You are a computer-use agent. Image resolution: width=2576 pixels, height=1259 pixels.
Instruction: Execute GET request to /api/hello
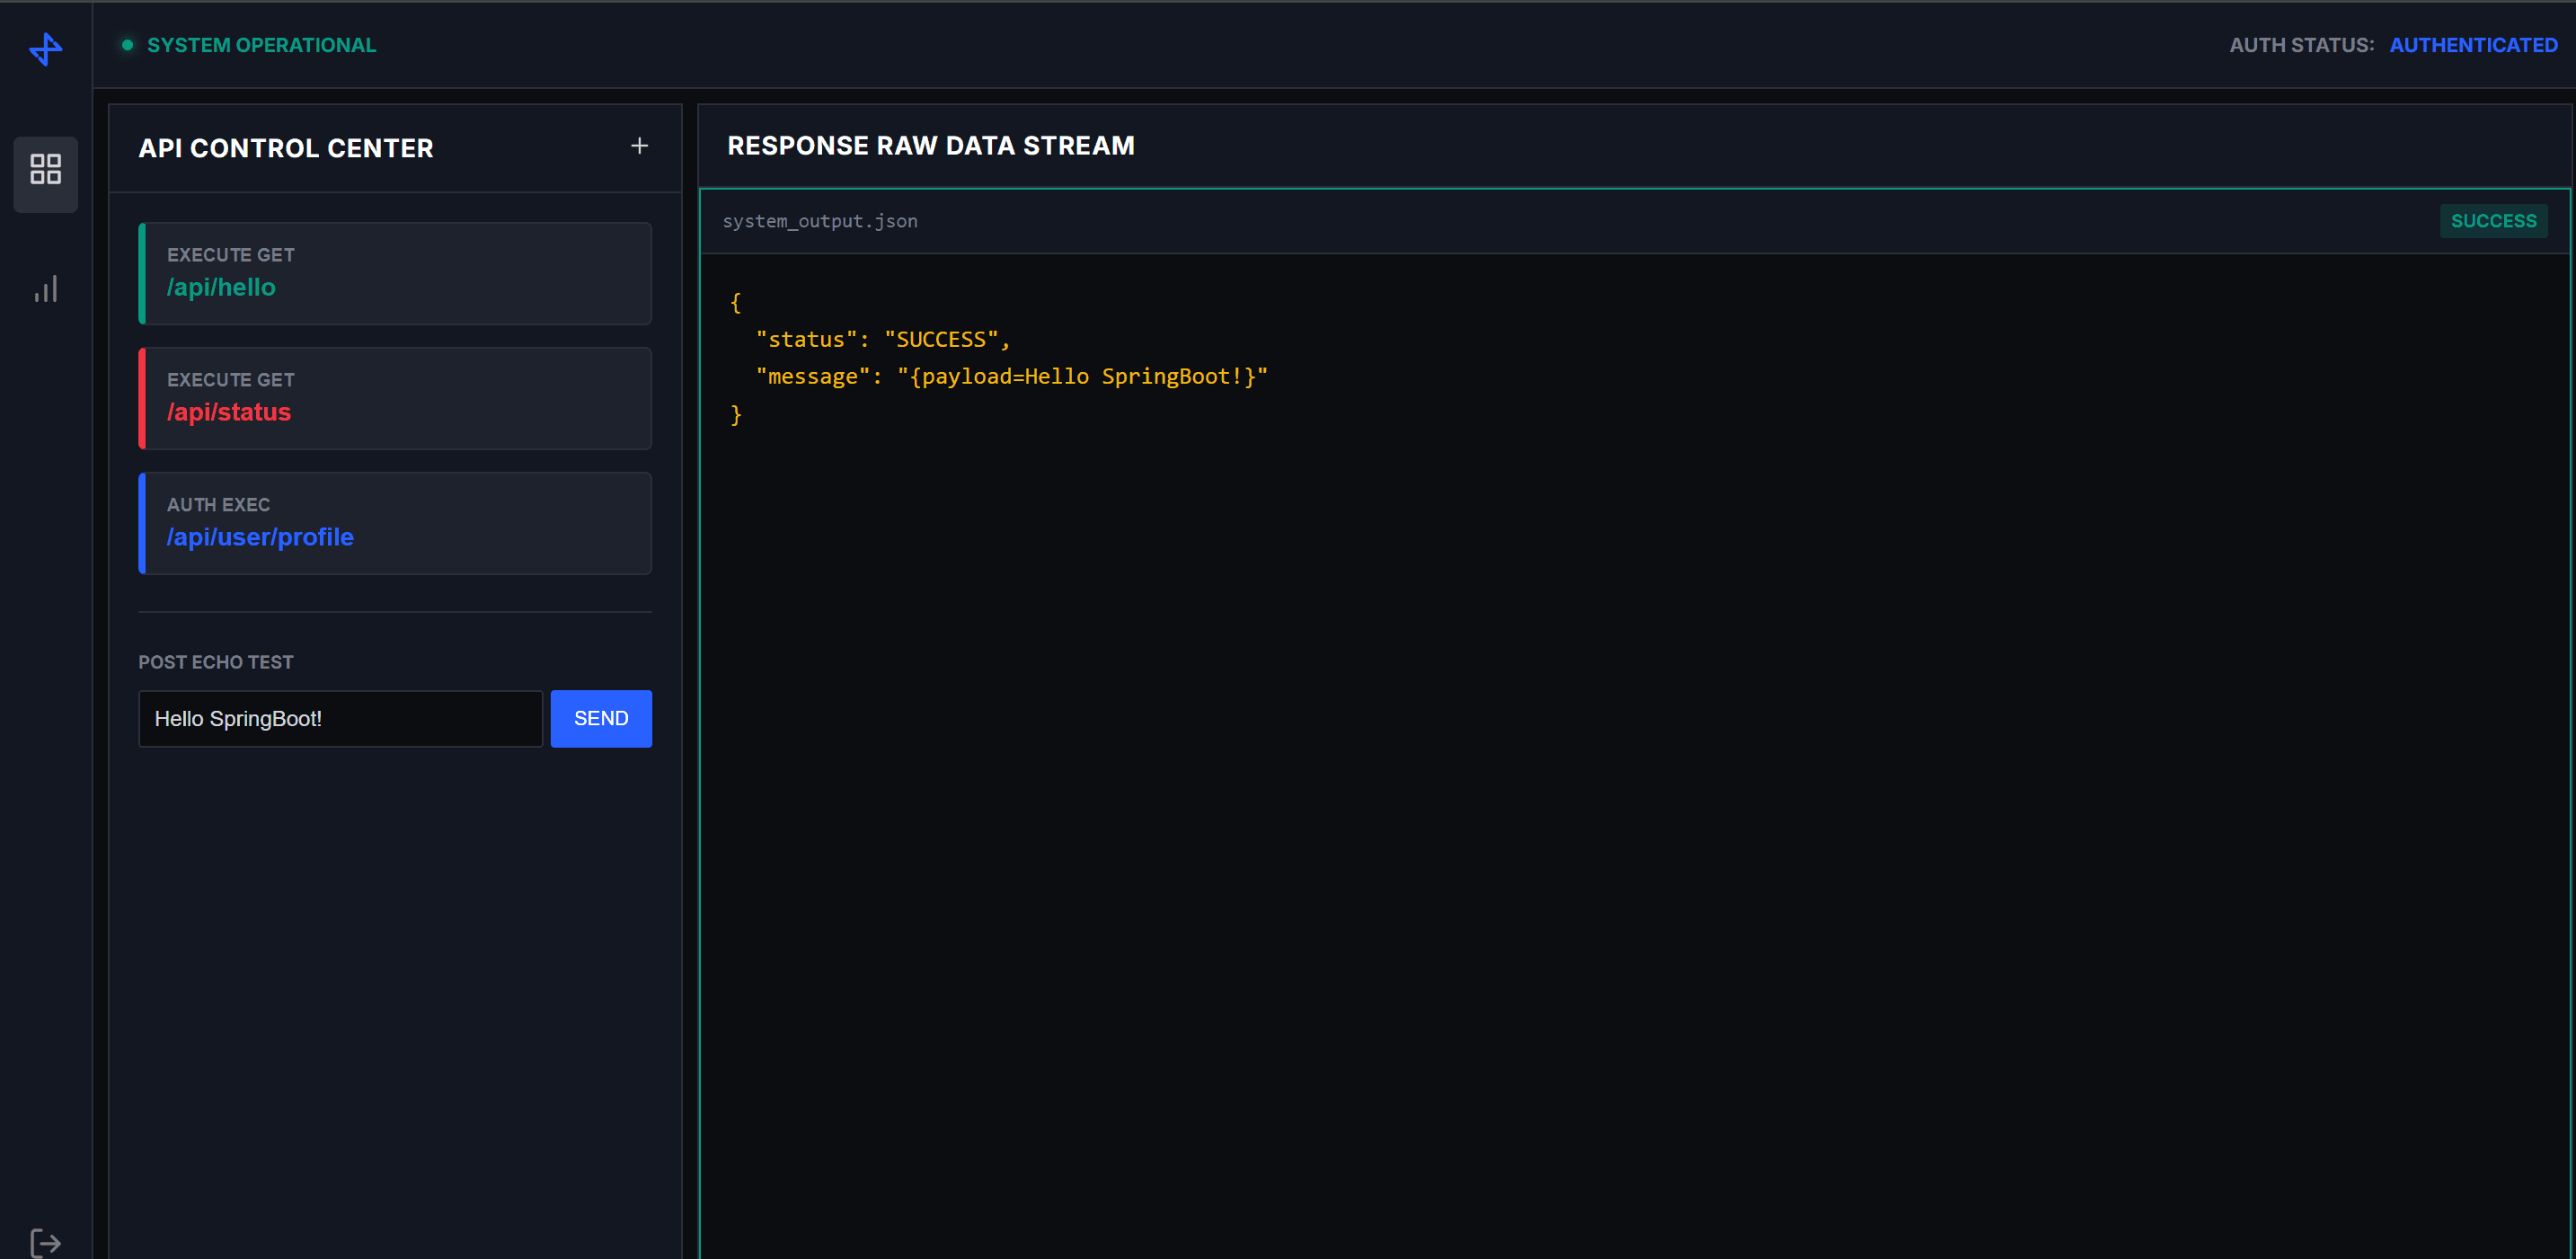click(395, 273)
